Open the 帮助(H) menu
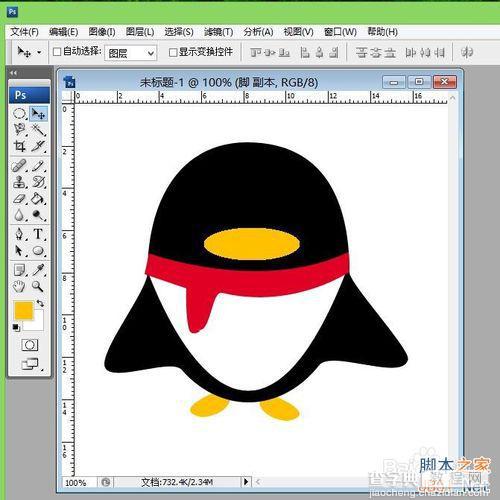The width and height of the screenshot is (500, 500). click(382, 32)
